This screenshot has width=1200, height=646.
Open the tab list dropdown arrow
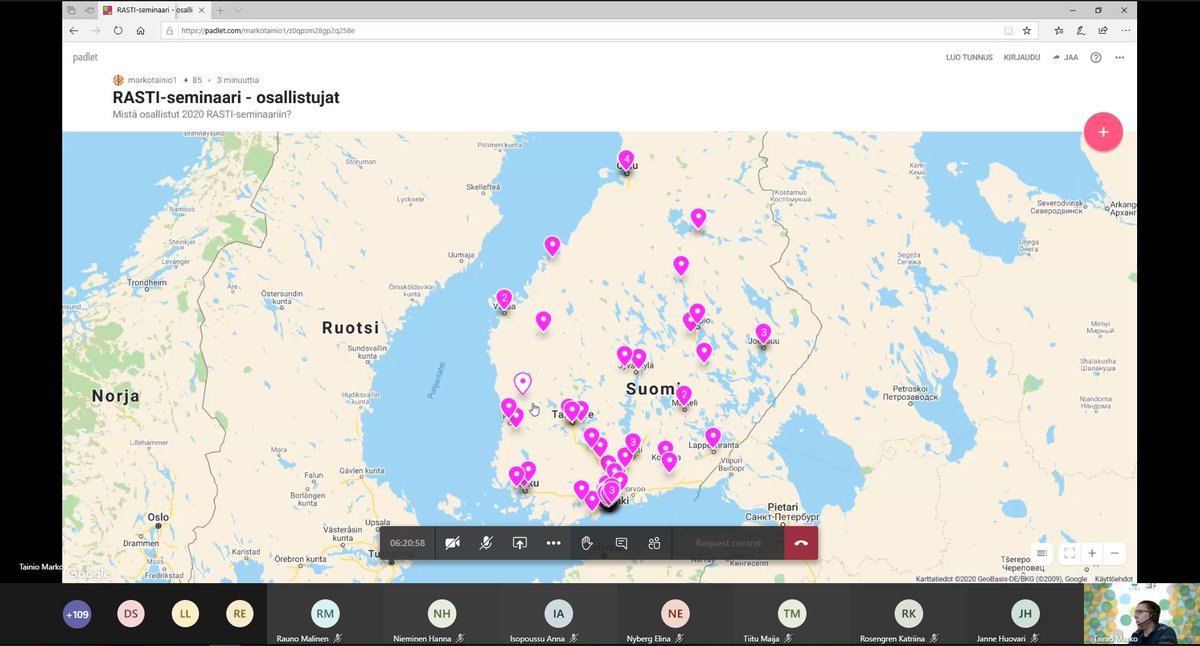[237, 9]
